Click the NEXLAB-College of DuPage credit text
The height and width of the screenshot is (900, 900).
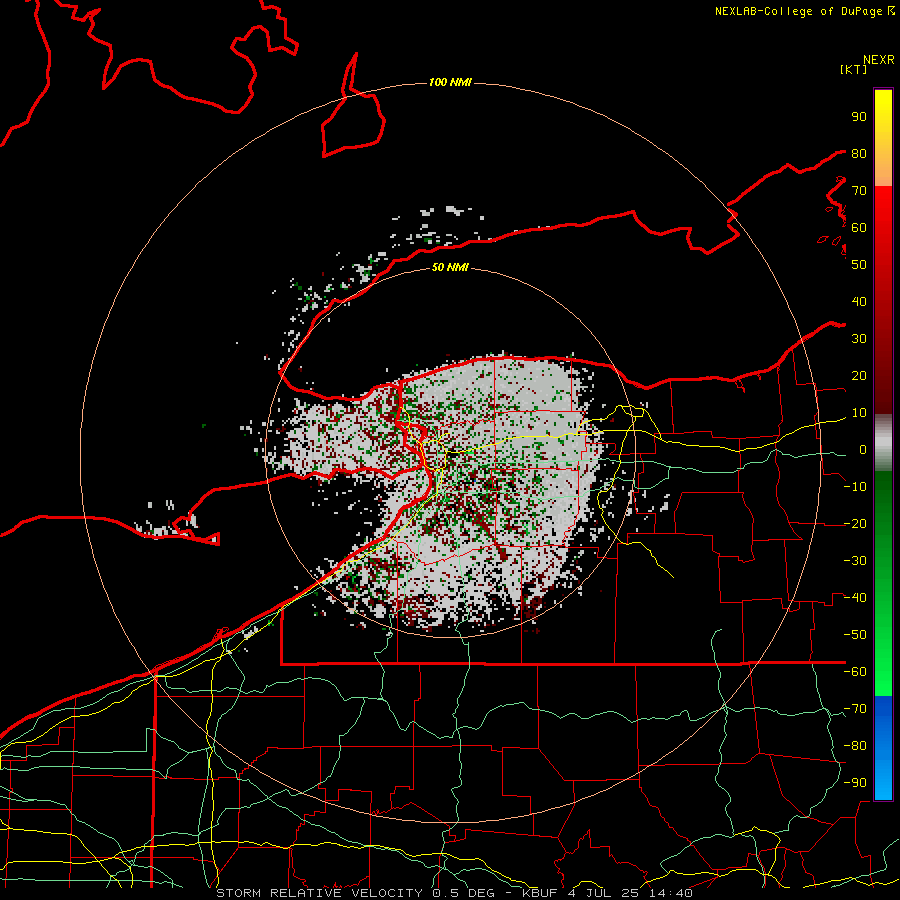[804, 11]
